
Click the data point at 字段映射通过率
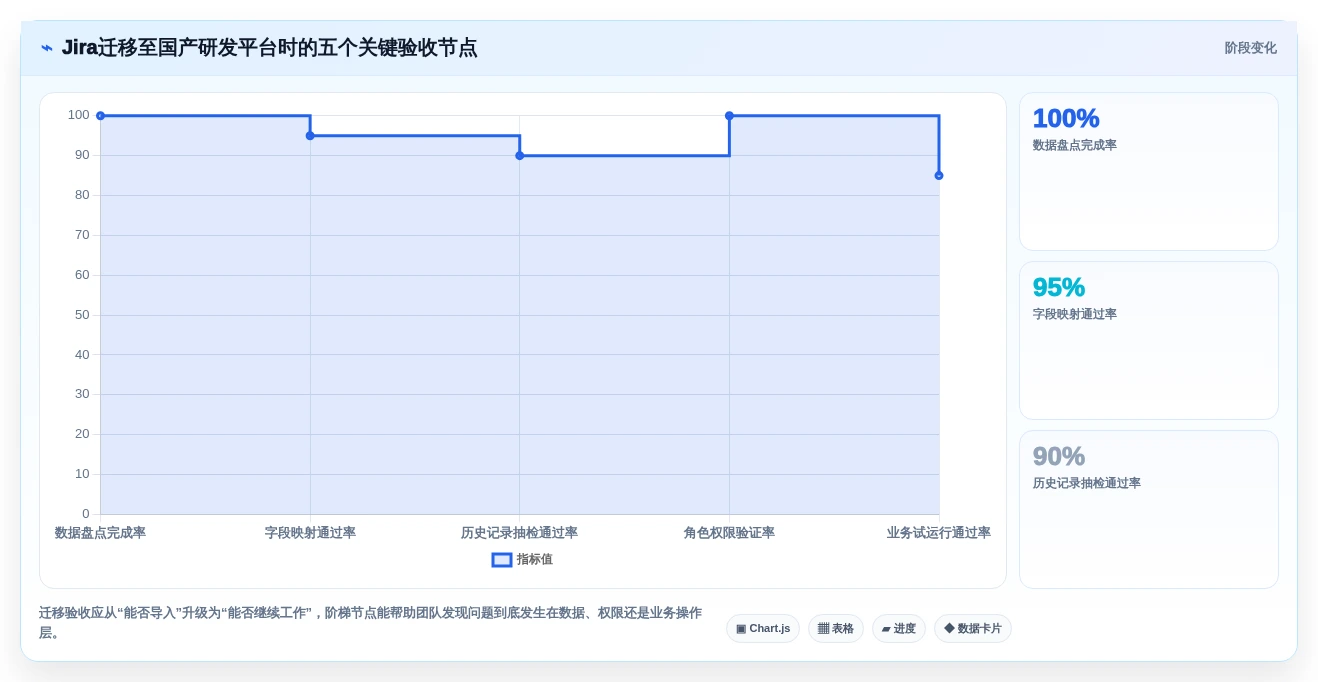(x=310, y=136)
